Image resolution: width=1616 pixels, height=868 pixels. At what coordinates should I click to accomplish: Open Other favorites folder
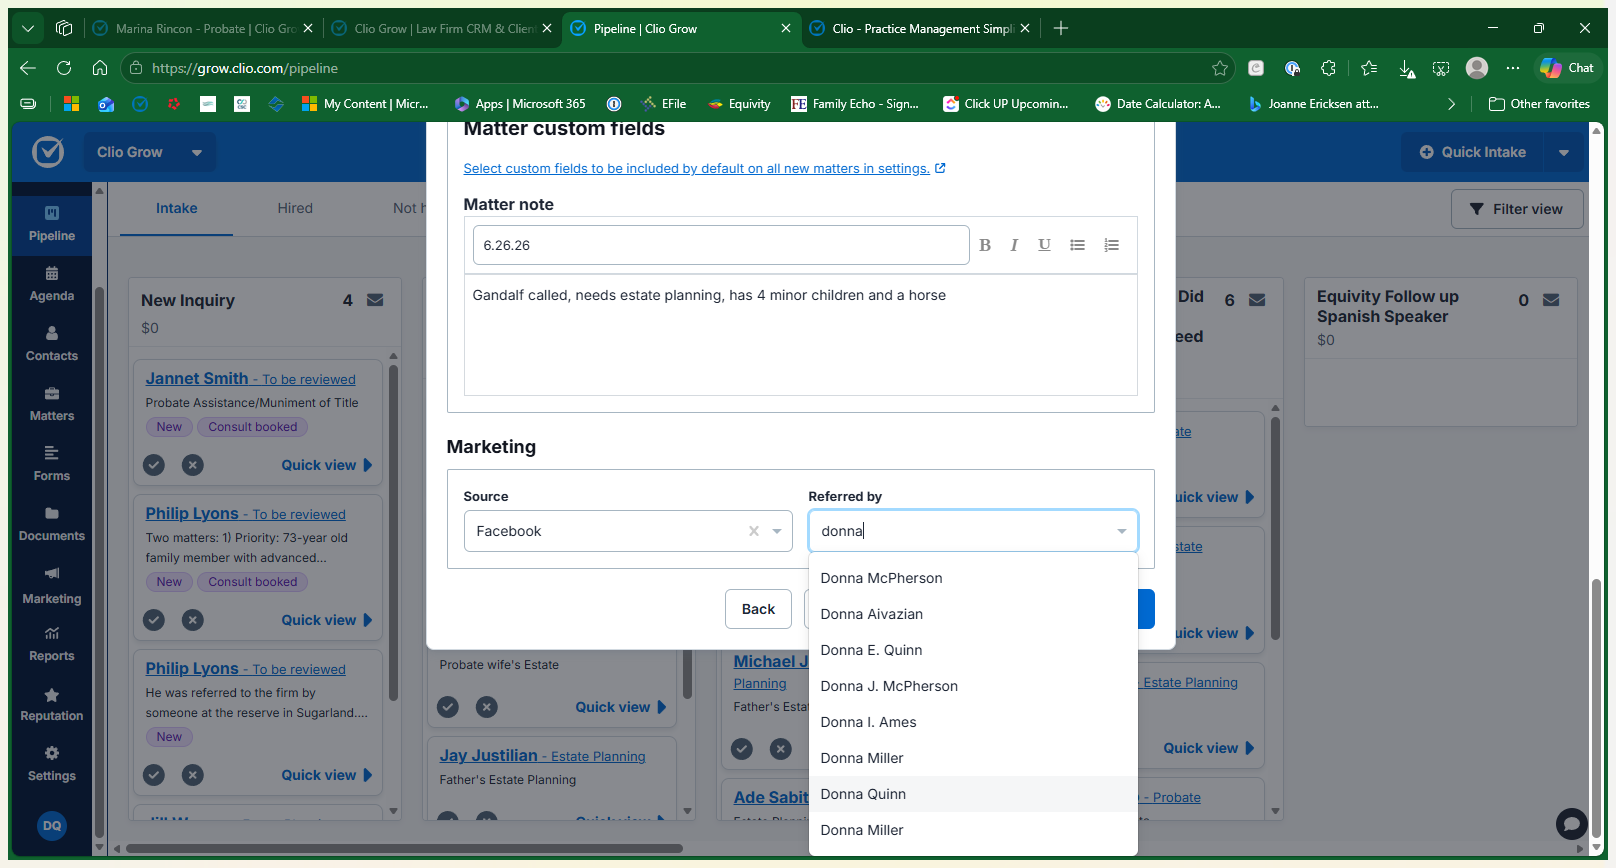point(1539,104)
